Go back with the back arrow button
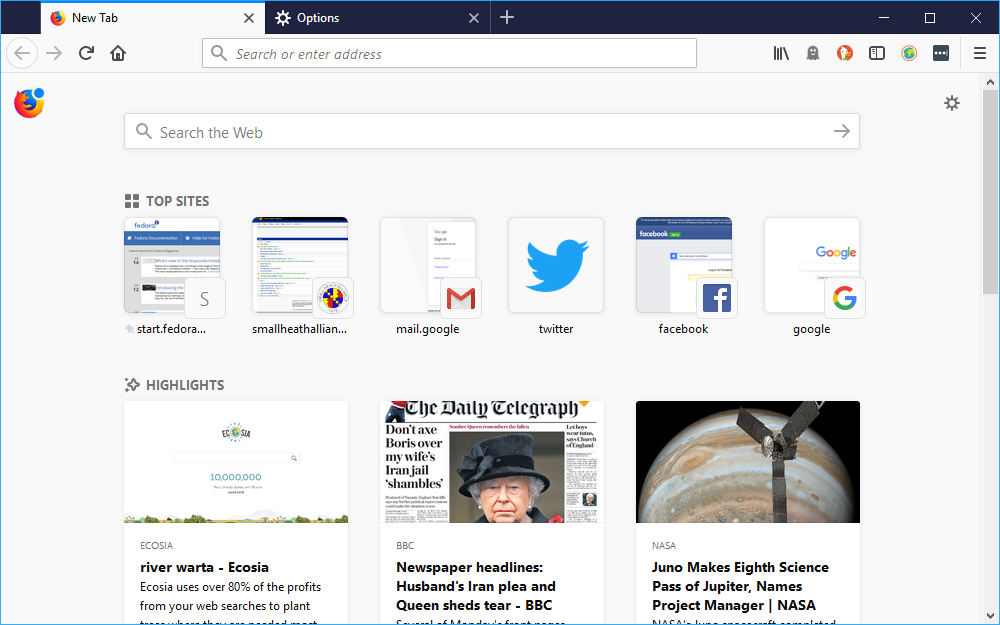Viewport: 1000px width, 625px height. coord(22,54)
